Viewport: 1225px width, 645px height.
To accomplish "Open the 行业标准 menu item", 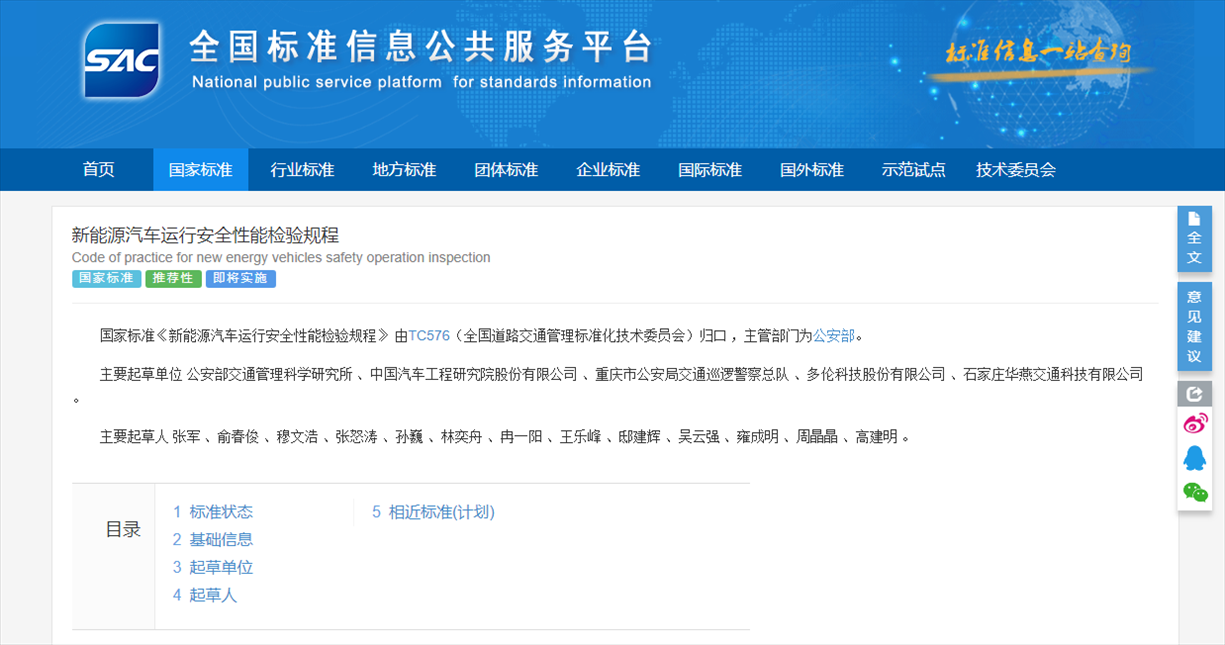I will pos(302,170).
